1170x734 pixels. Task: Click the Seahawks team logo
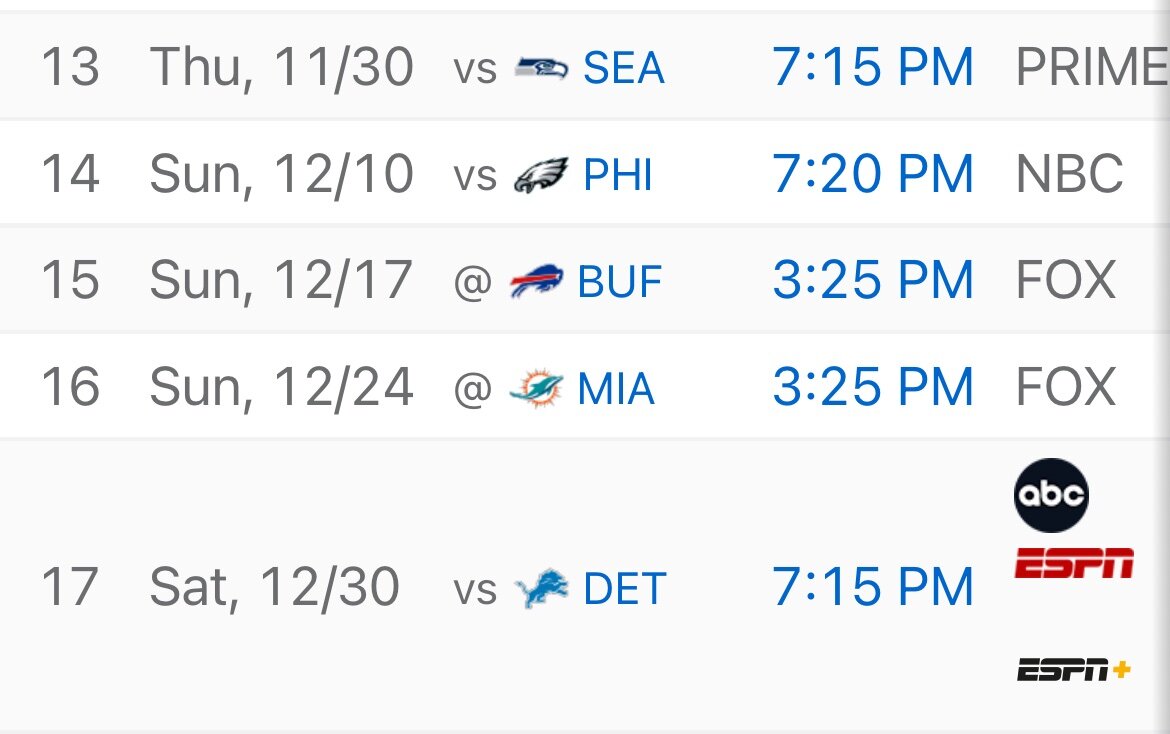tap(541, 69)
